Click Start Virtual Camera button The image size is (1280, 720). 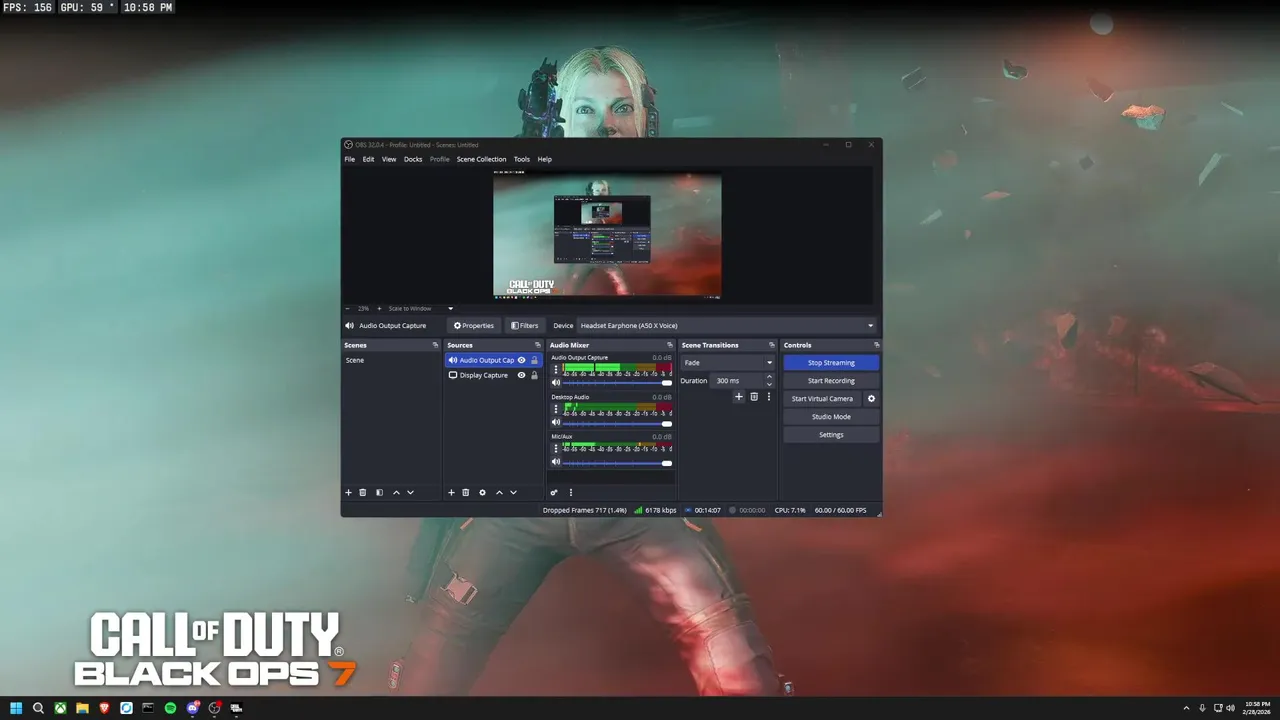pos(822,398)
